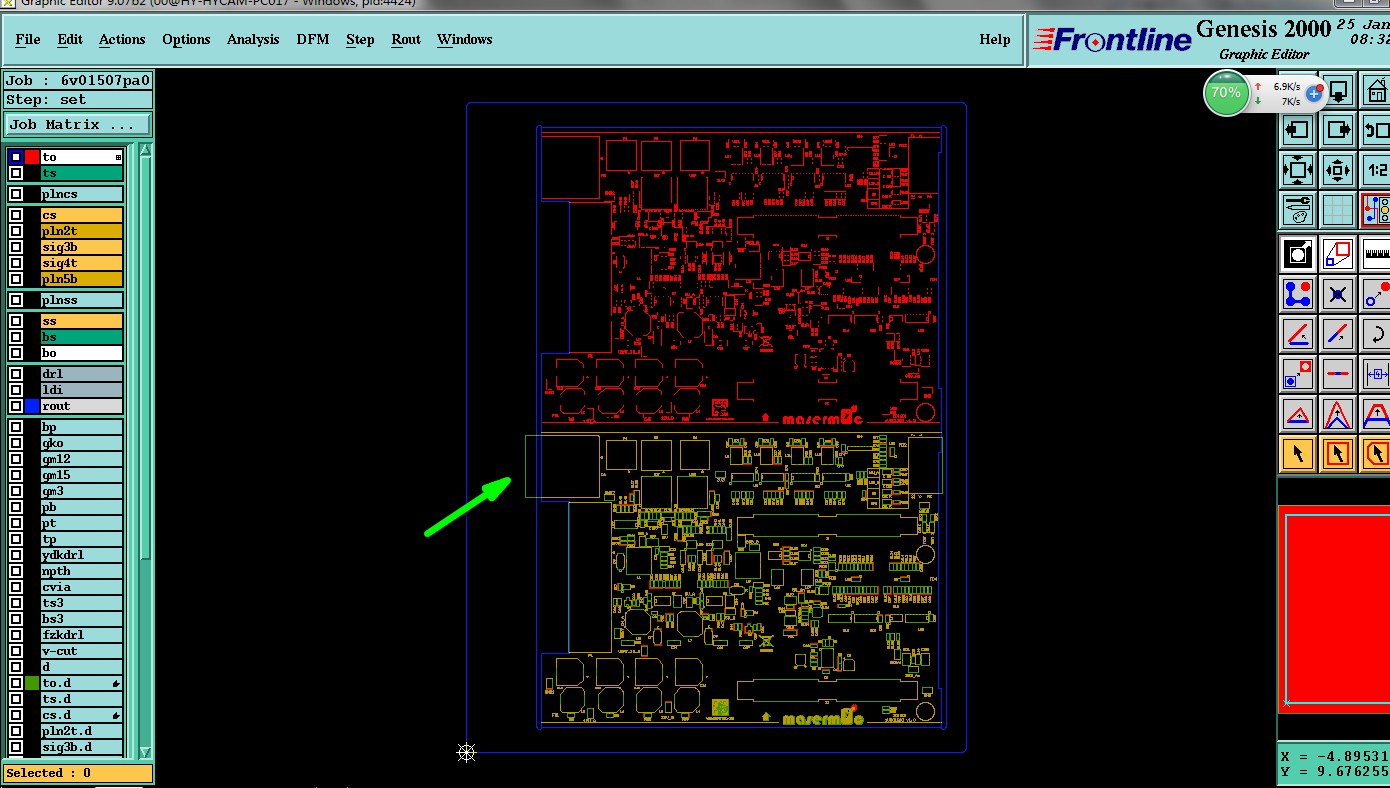Click layer list scrollbar up arrow
The image size is (1390, 788).
pos(145,150)
